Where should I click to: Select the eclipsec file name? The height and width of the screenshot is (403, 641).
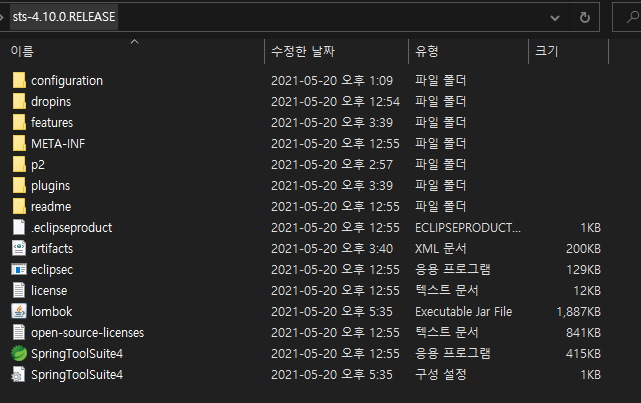[52, 270]
